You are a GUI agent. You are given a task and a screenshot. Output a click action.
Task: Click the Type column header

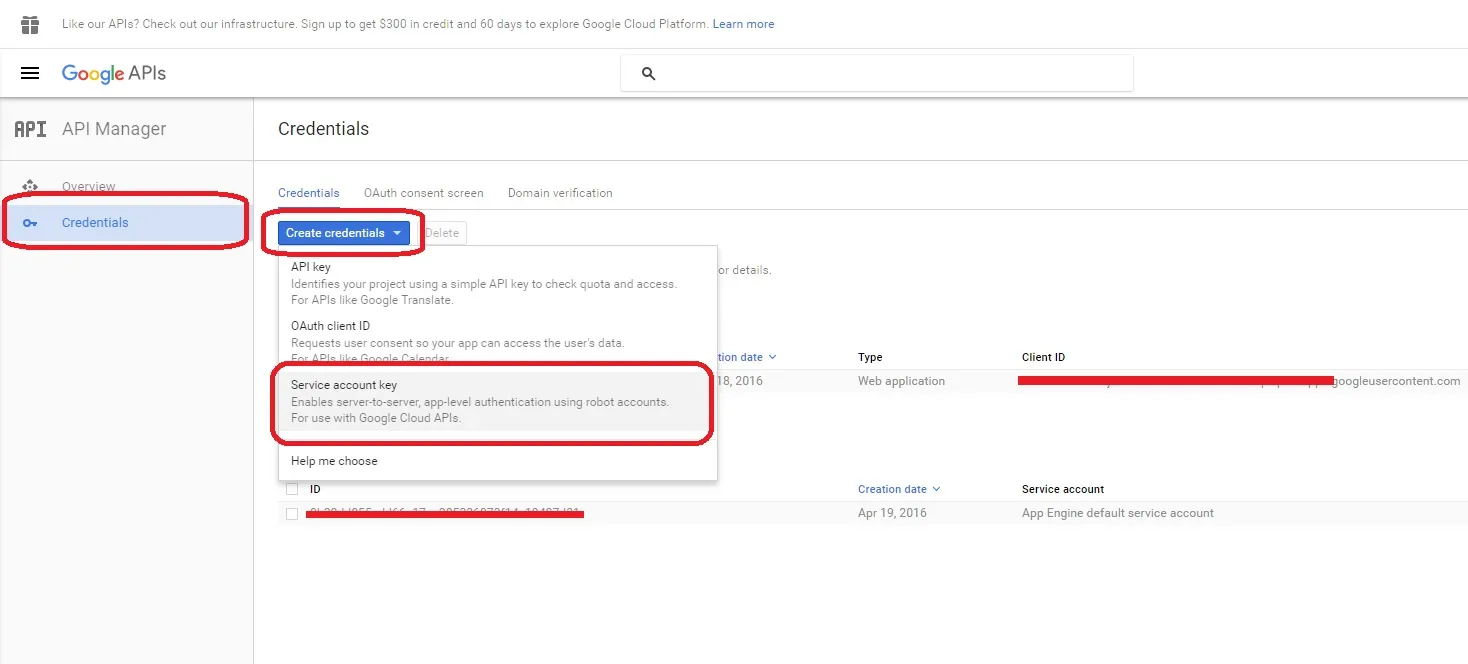coord(870,357)
